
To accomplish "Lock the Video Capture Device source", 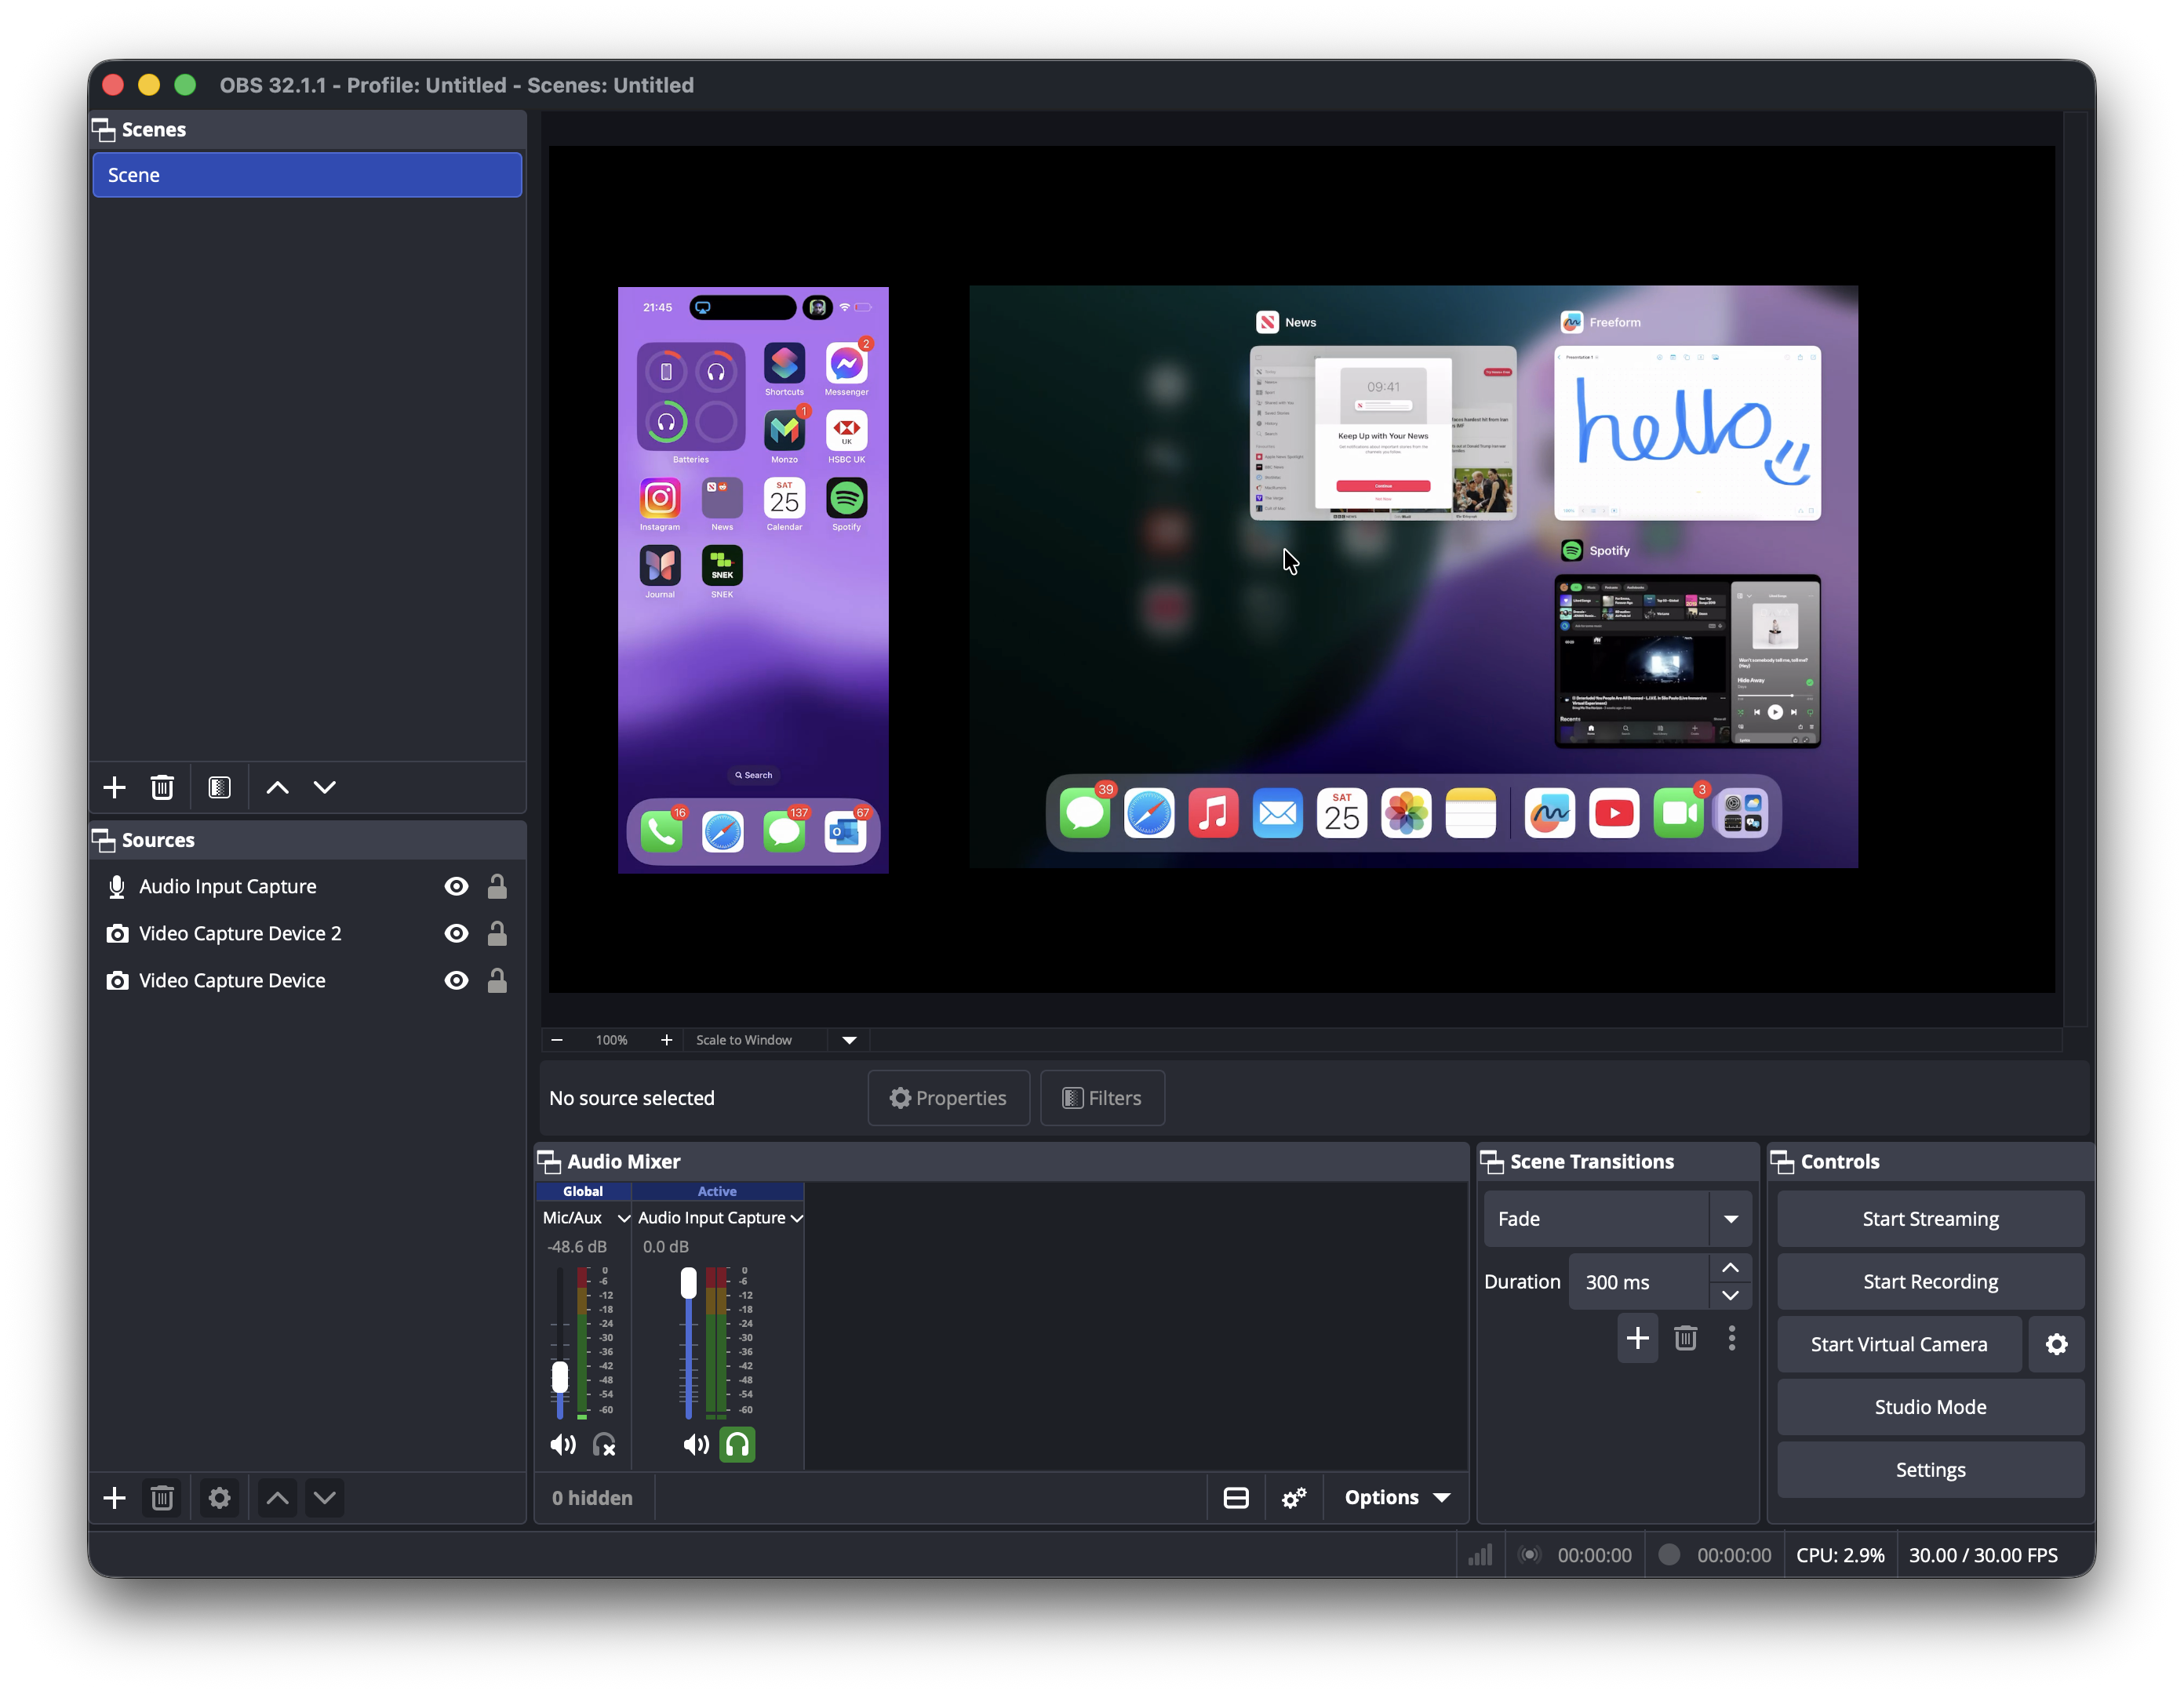I will click(x=497, y=980).
